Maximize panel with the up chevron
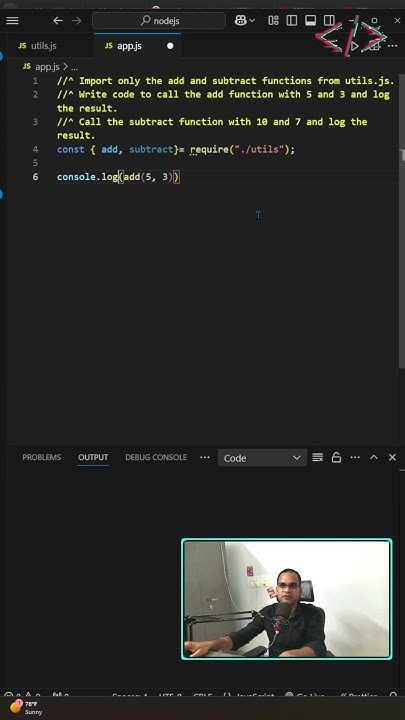This screenshot has height=720, width=405. (x=374, y=457)
